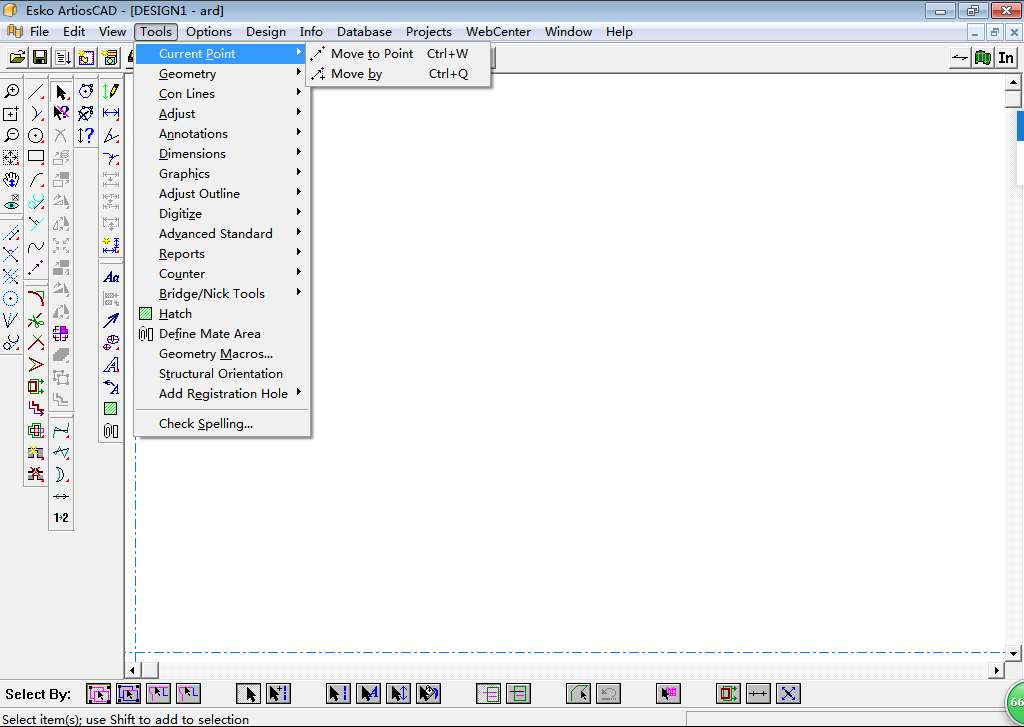
Task: Open Geometry Macros dialog entry
Action: (x=216, y=354)
